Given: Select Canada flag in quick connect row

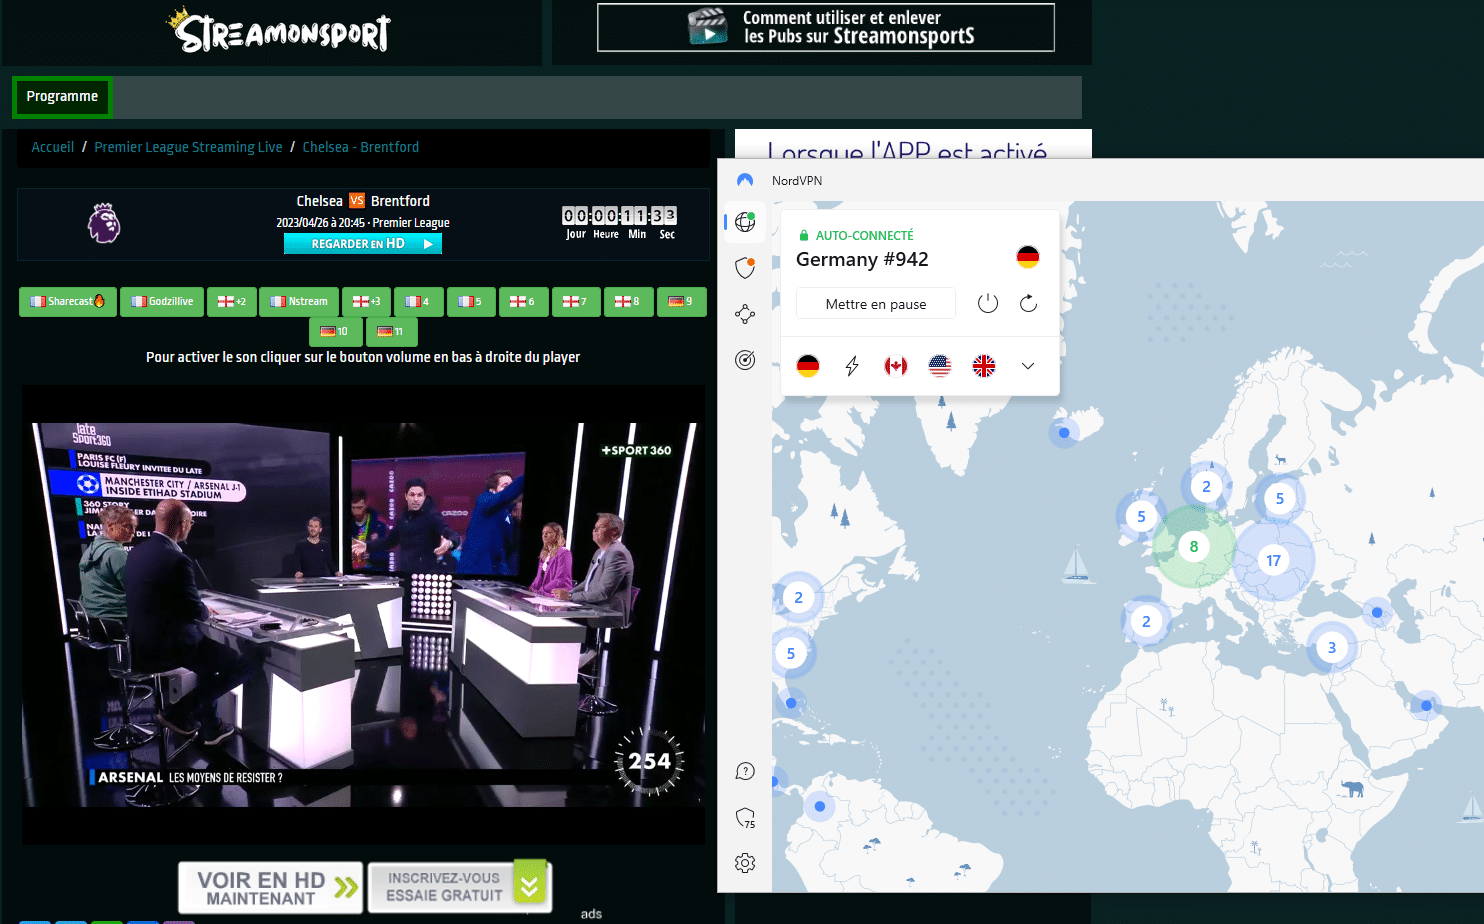Looking at the screenshot, I should click(896, 366).
